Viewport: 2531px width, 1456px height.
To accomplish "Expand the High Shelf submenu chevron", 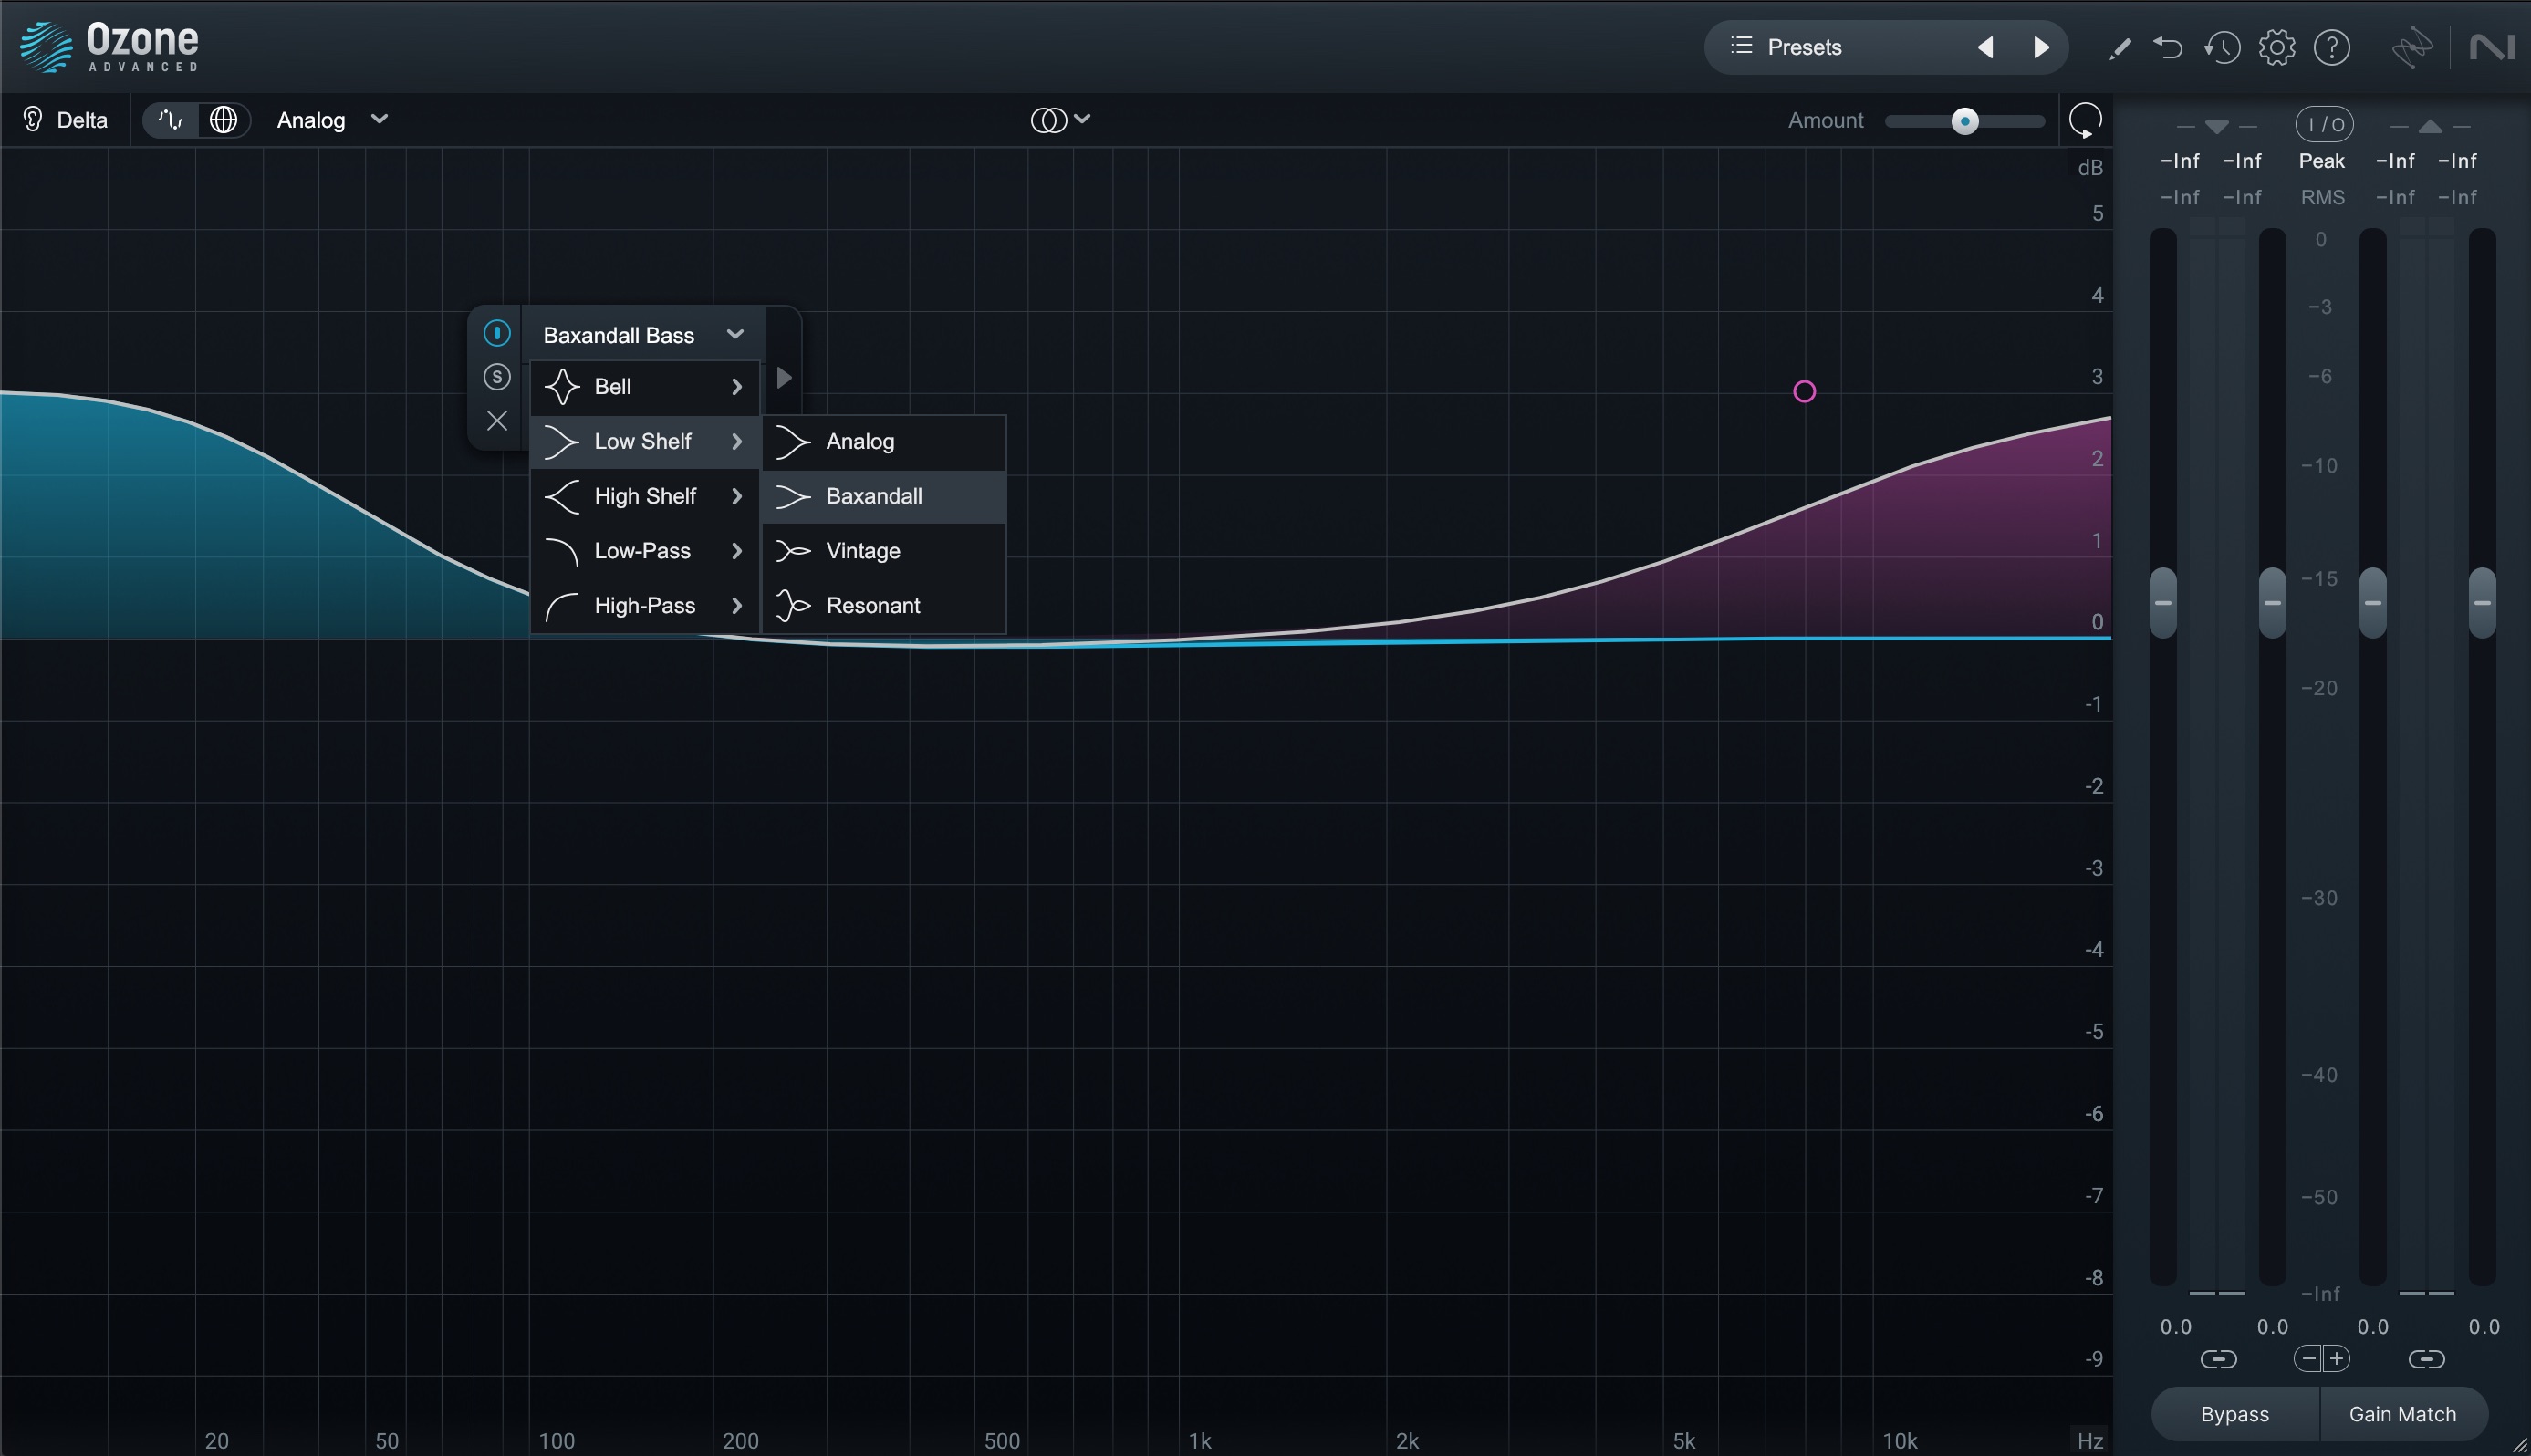I will [737, 497].
